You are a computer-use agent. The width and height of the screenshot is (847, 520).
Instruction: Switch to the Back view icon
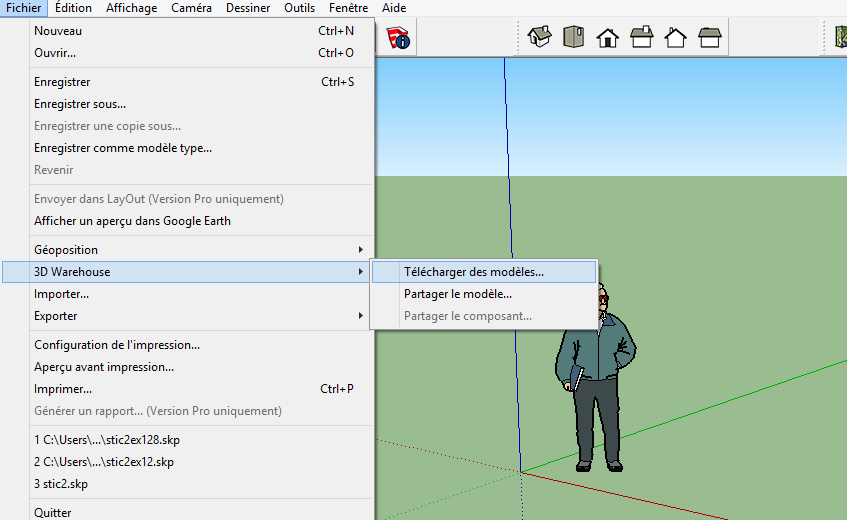click(x=676, y=38)
